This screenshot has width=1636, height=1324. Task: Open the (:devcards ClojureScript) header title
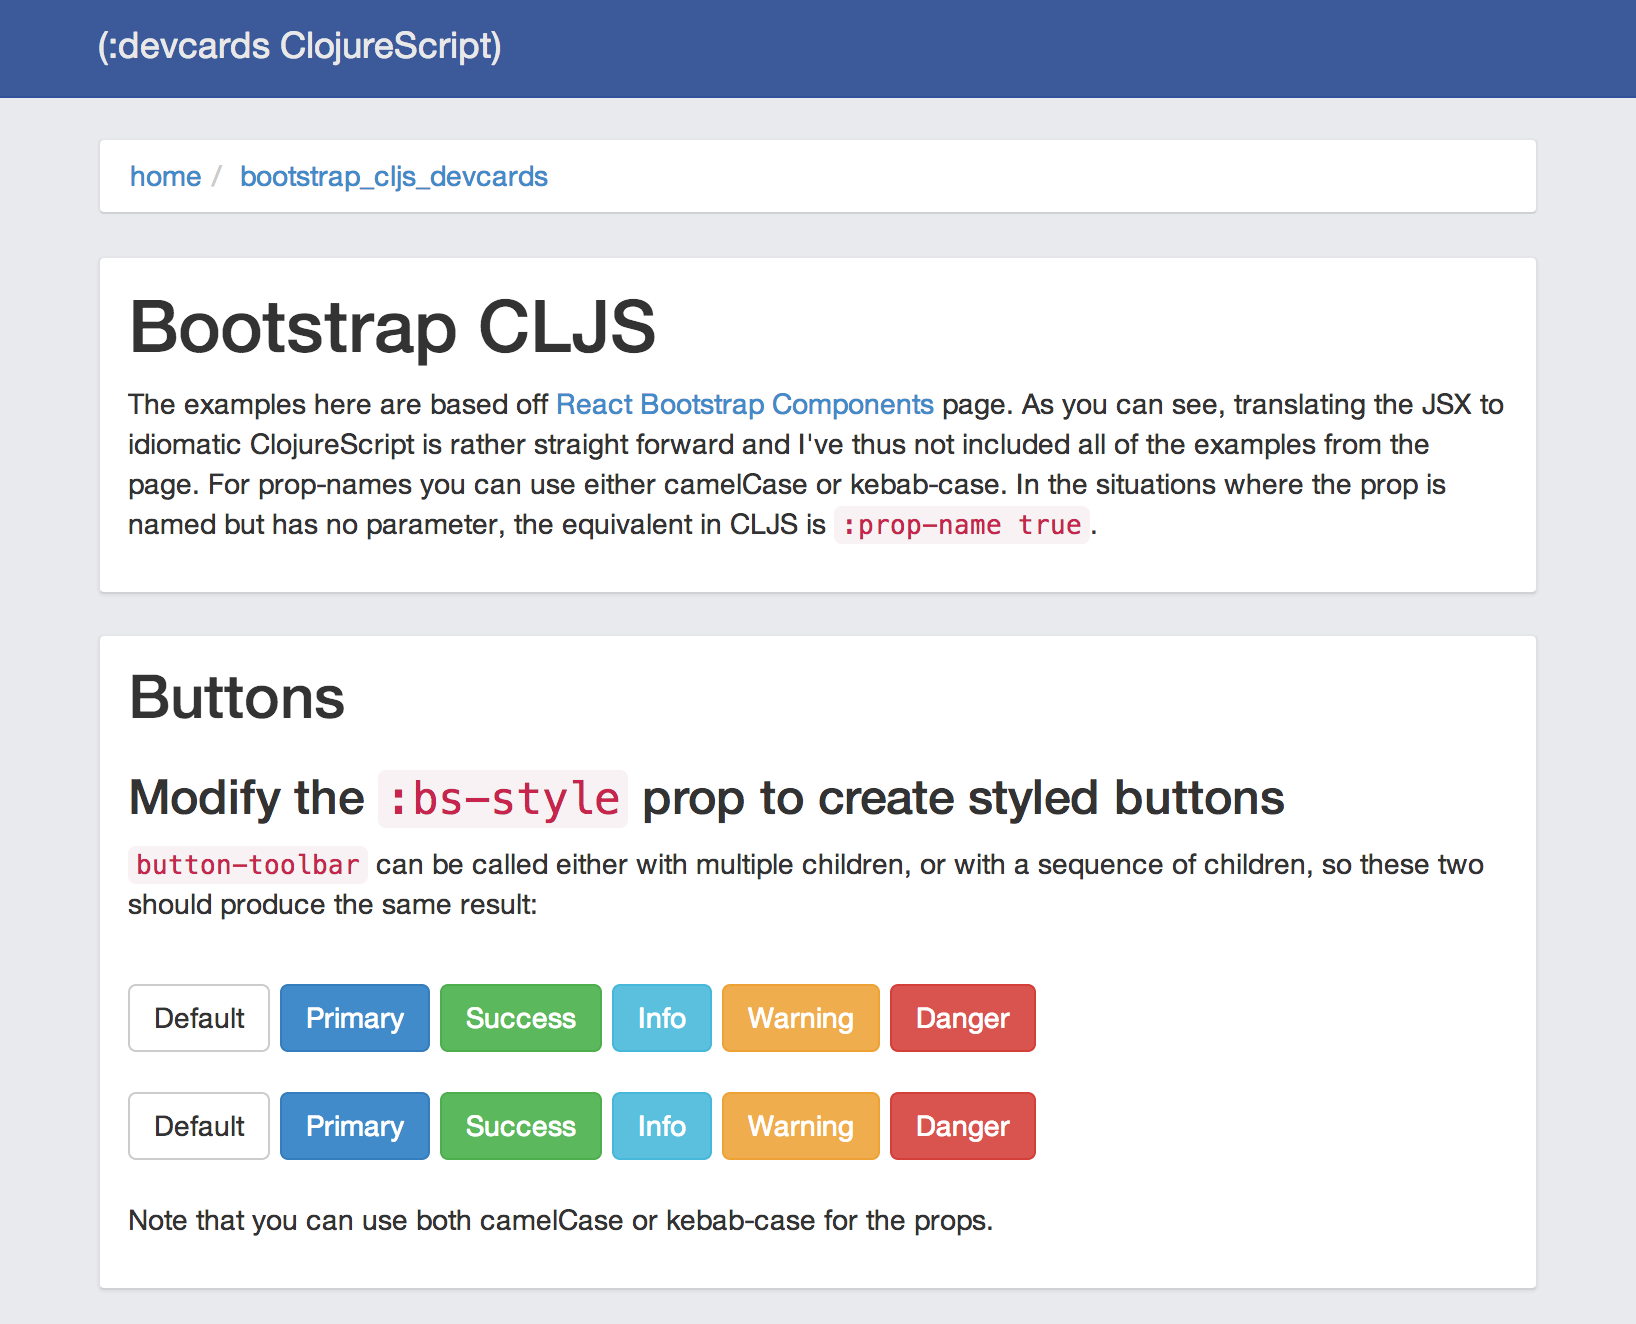click(299, 46)
